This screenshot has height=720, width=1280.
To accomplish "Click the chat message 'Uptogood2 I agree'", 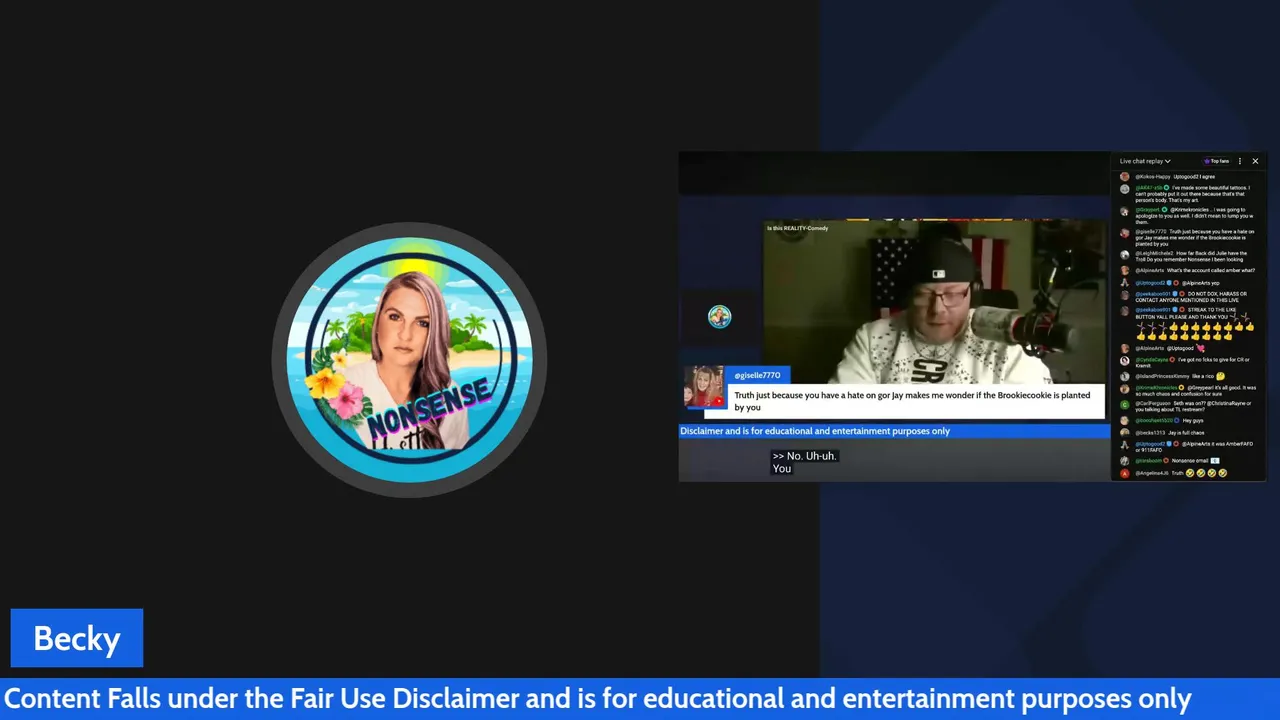I will [x=1194, y=177].
